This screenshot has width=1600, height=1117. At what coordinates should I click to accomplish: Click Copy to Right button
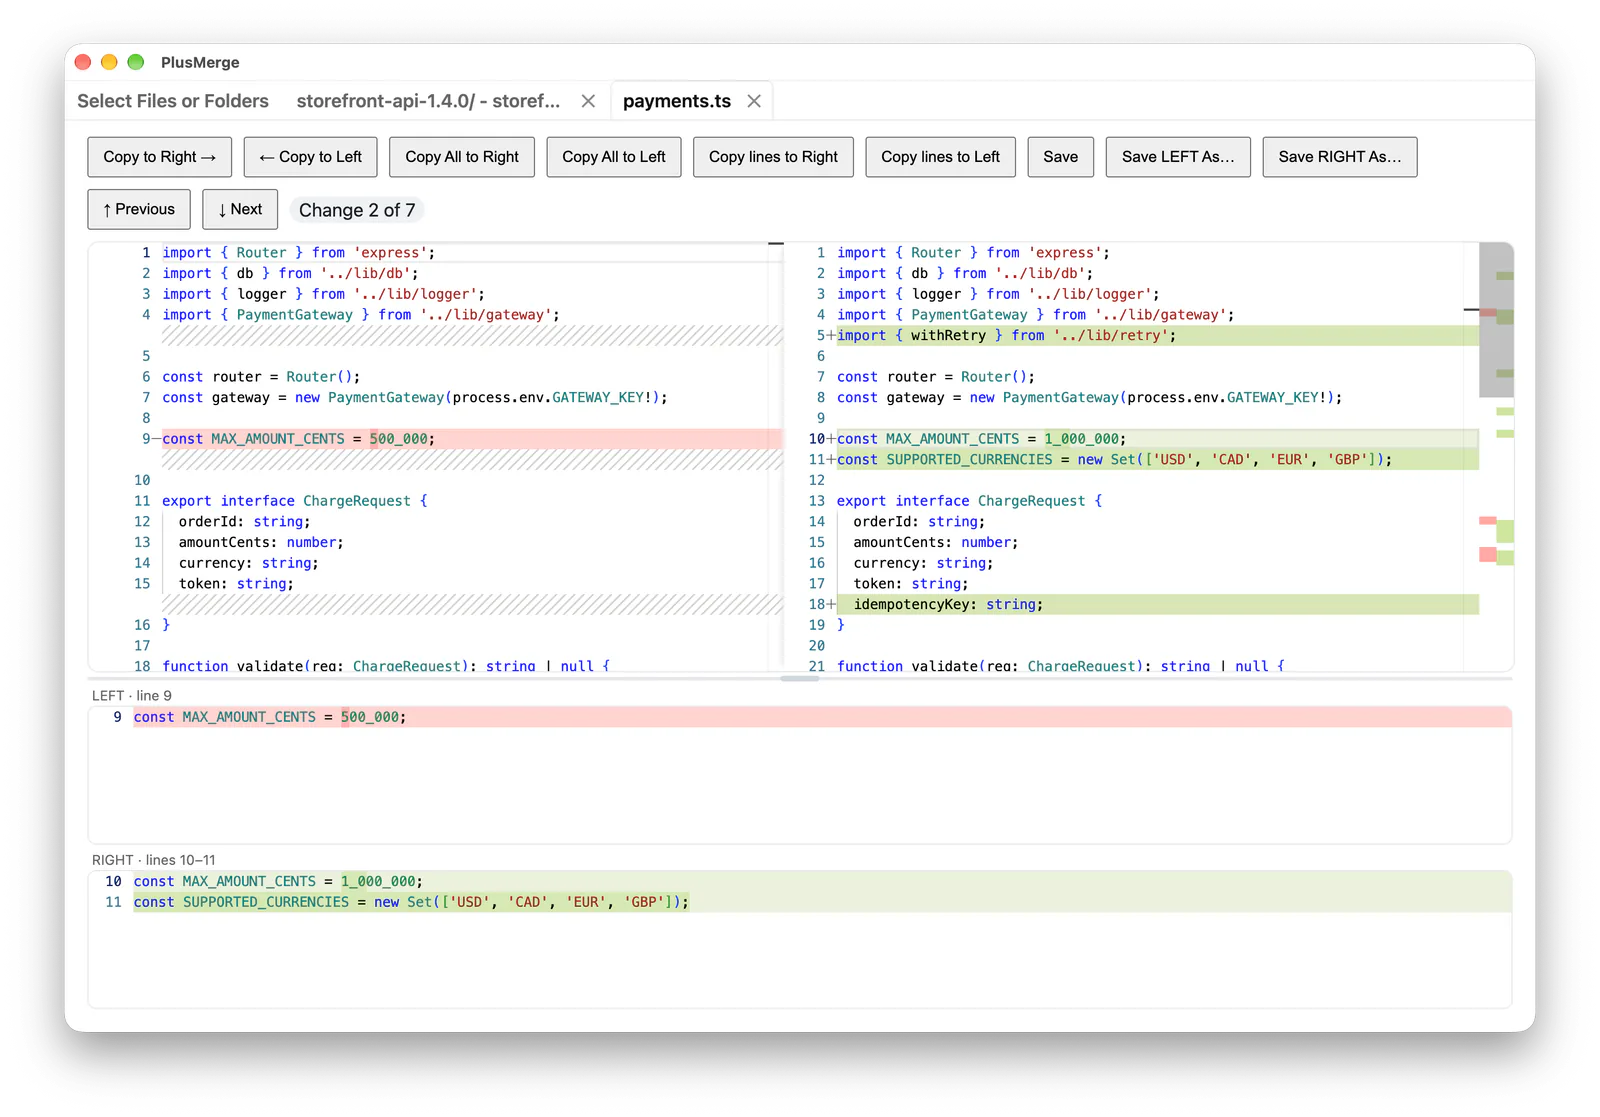(160, 157)
